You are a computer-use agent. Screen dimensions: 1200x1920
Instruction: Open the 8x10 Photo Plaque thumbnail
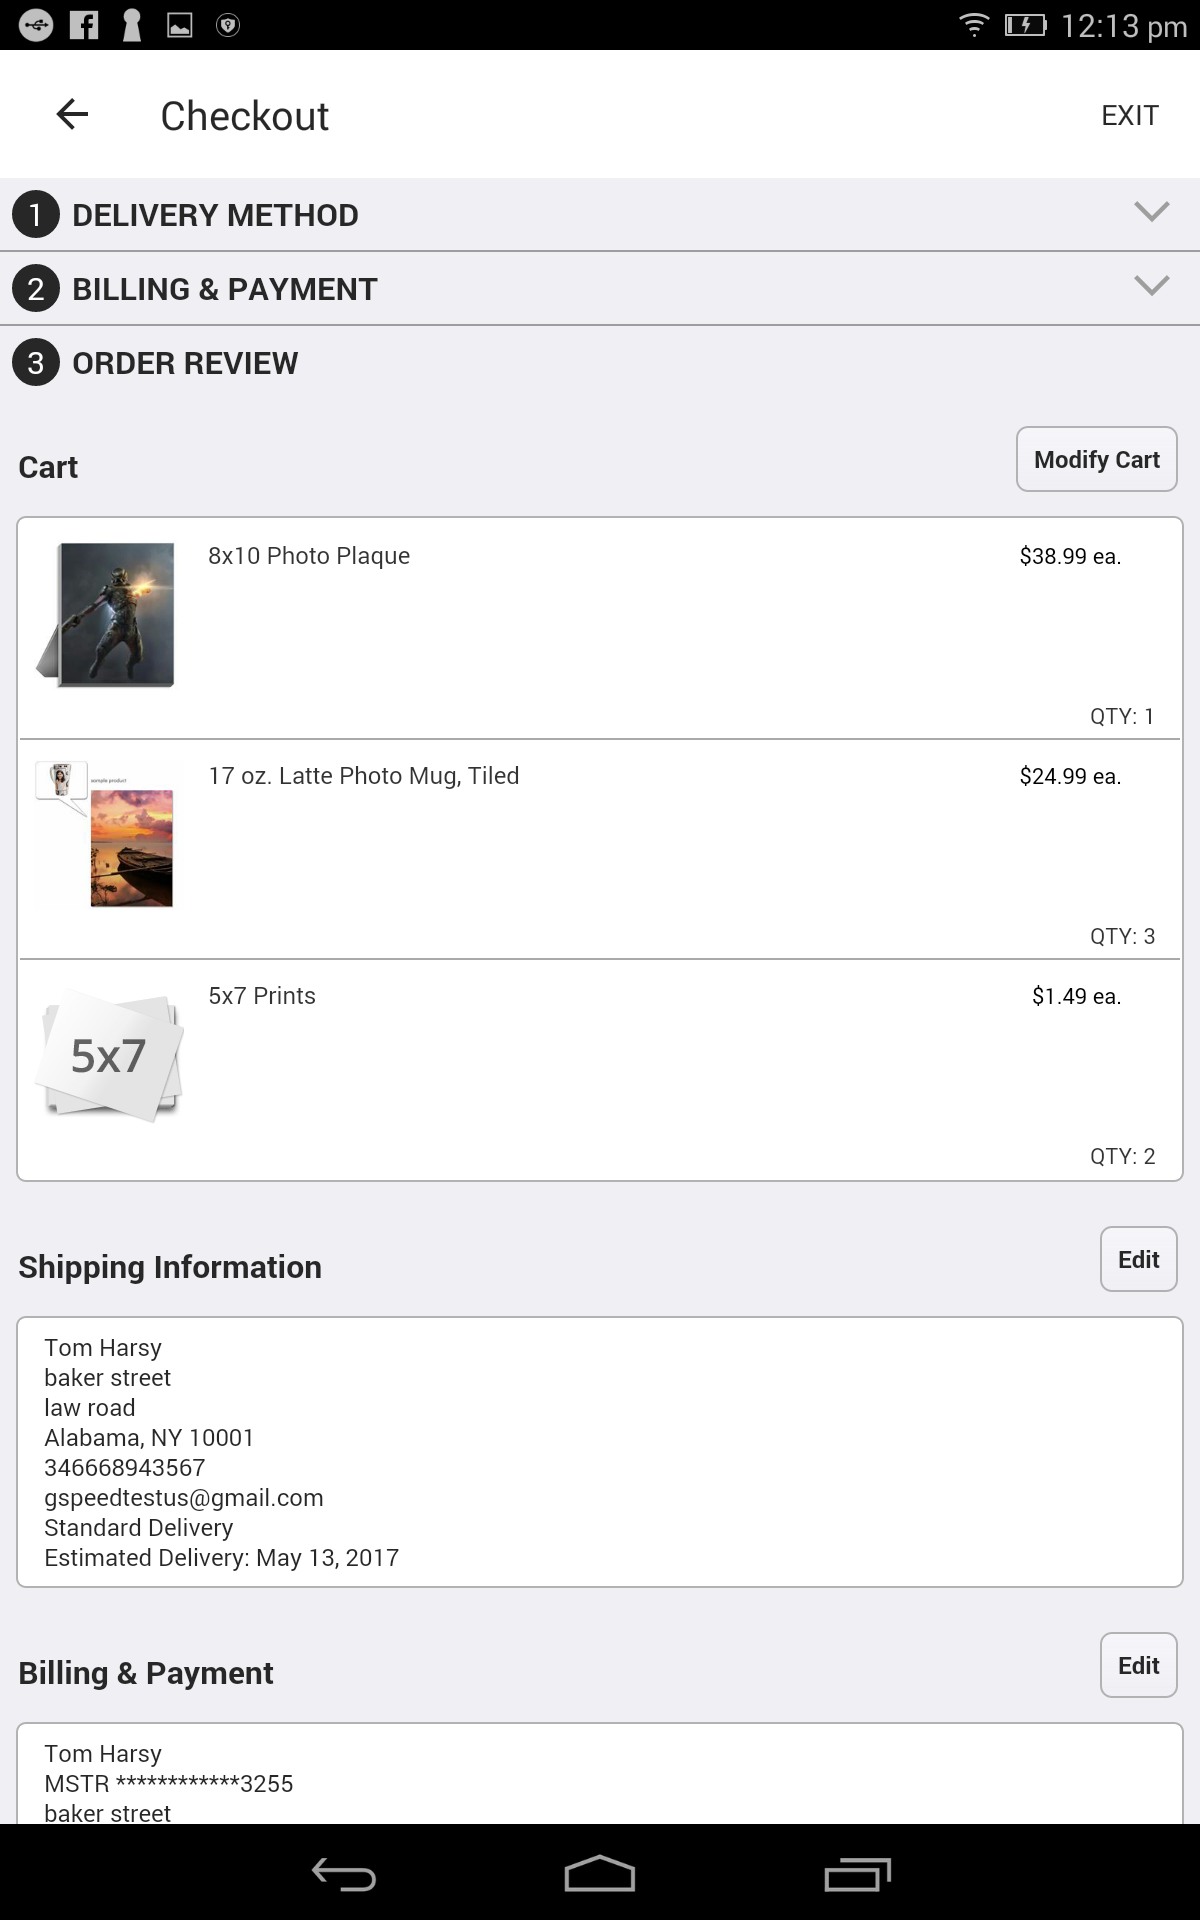pyautogui.click(x=108, y=614)
